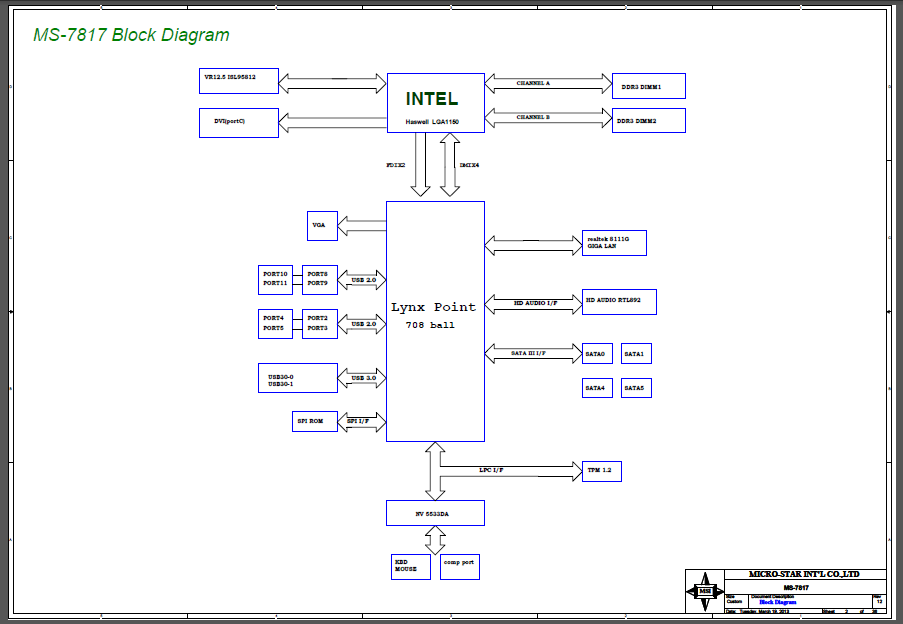Click the 'LPC I/F' arrow label
Viewport: 903px width, 624px height.
click(x=491, y=470)
